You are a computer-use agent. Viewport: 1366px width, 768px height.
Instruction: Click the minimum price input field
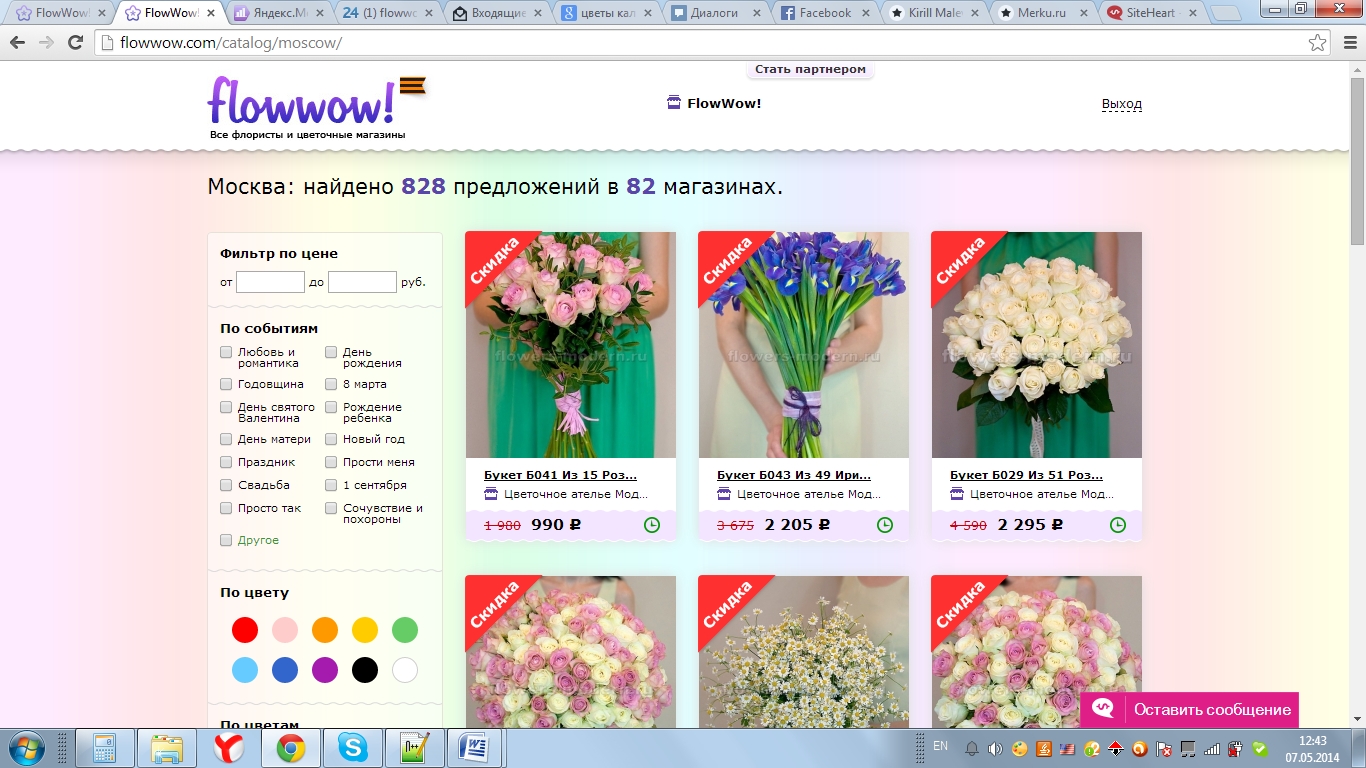pyautogui.click(x=270, y=282)
